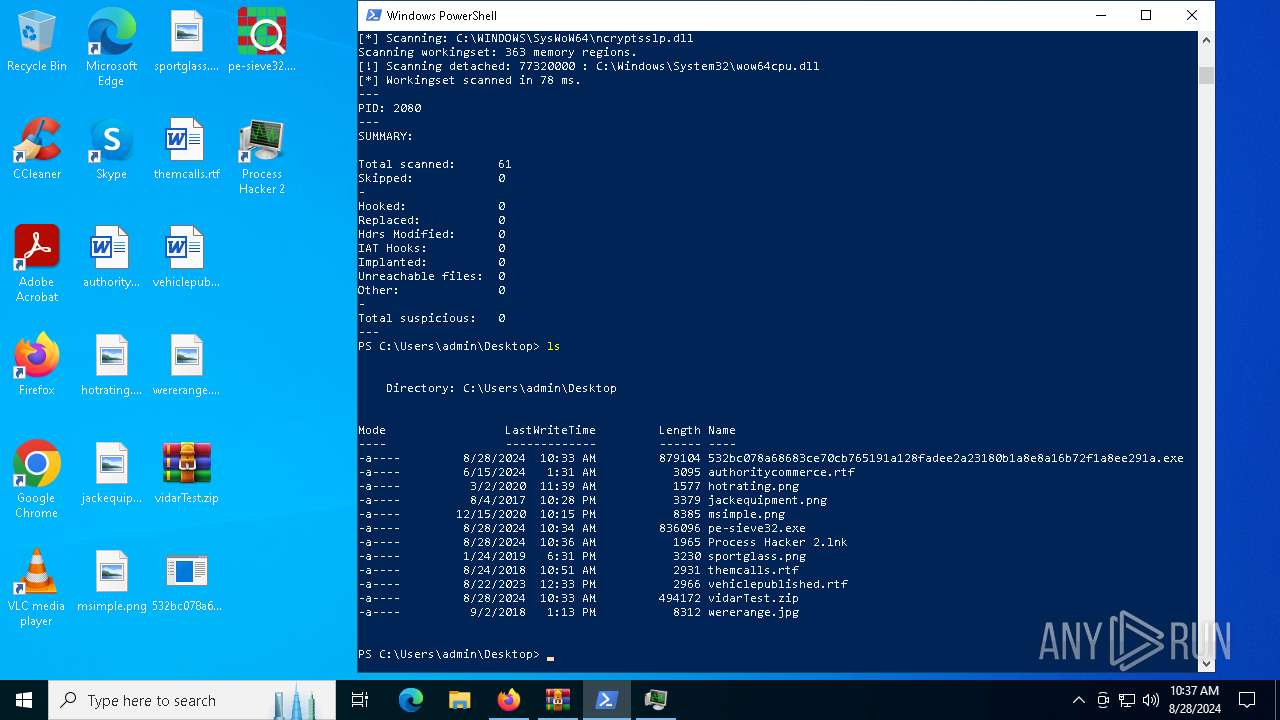
Task: Click the authoritycommerce.rtf line in the listing
Action: (x=606, y=472)
